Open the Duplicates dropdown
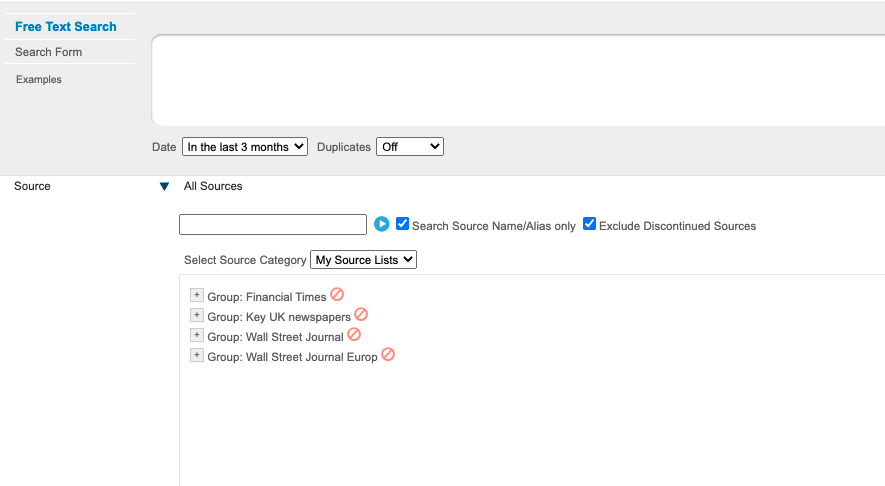The height and width of the screenshot is (486, 885). coord(409,147)
